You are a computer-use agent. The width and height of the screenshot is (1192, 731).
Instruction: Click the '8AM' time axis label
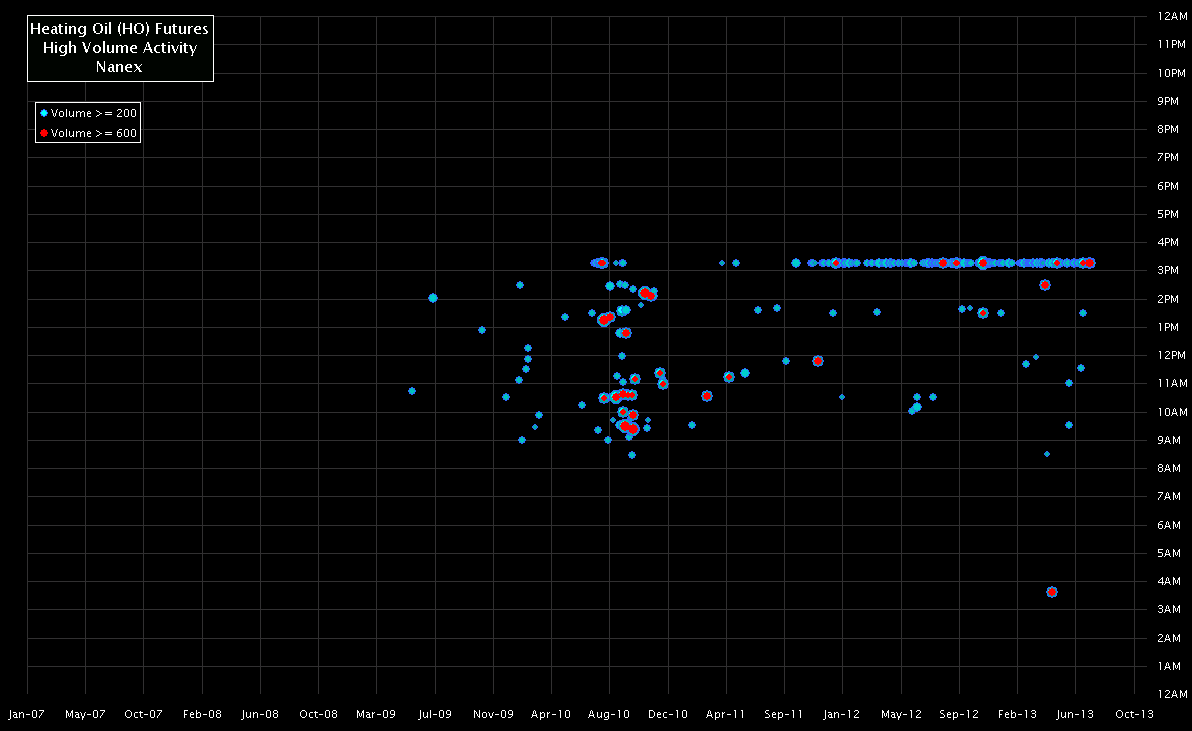(1168, 469)
